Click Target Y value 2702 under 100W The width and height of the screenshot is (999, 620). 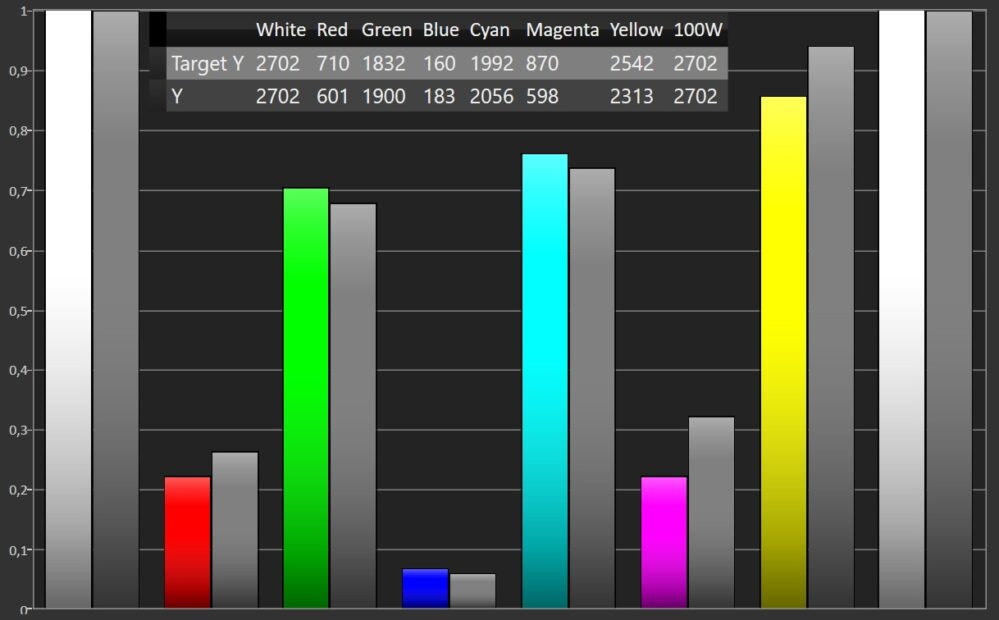pos(695,63)
